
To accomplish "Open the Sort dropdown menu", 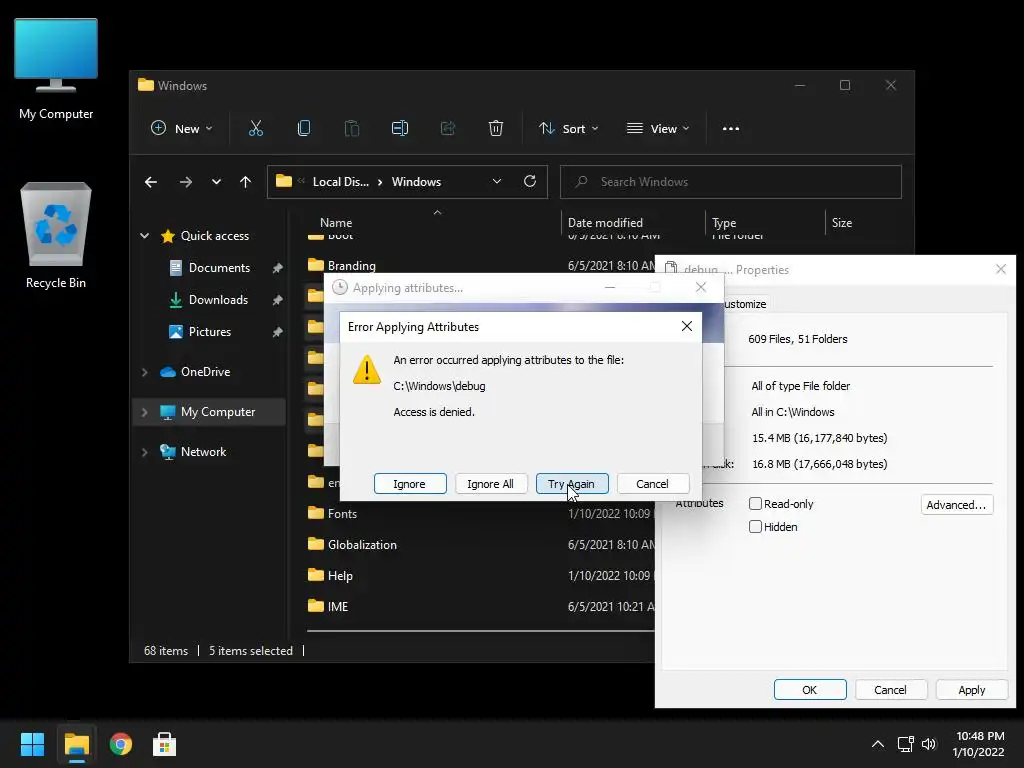I will 569,129.
